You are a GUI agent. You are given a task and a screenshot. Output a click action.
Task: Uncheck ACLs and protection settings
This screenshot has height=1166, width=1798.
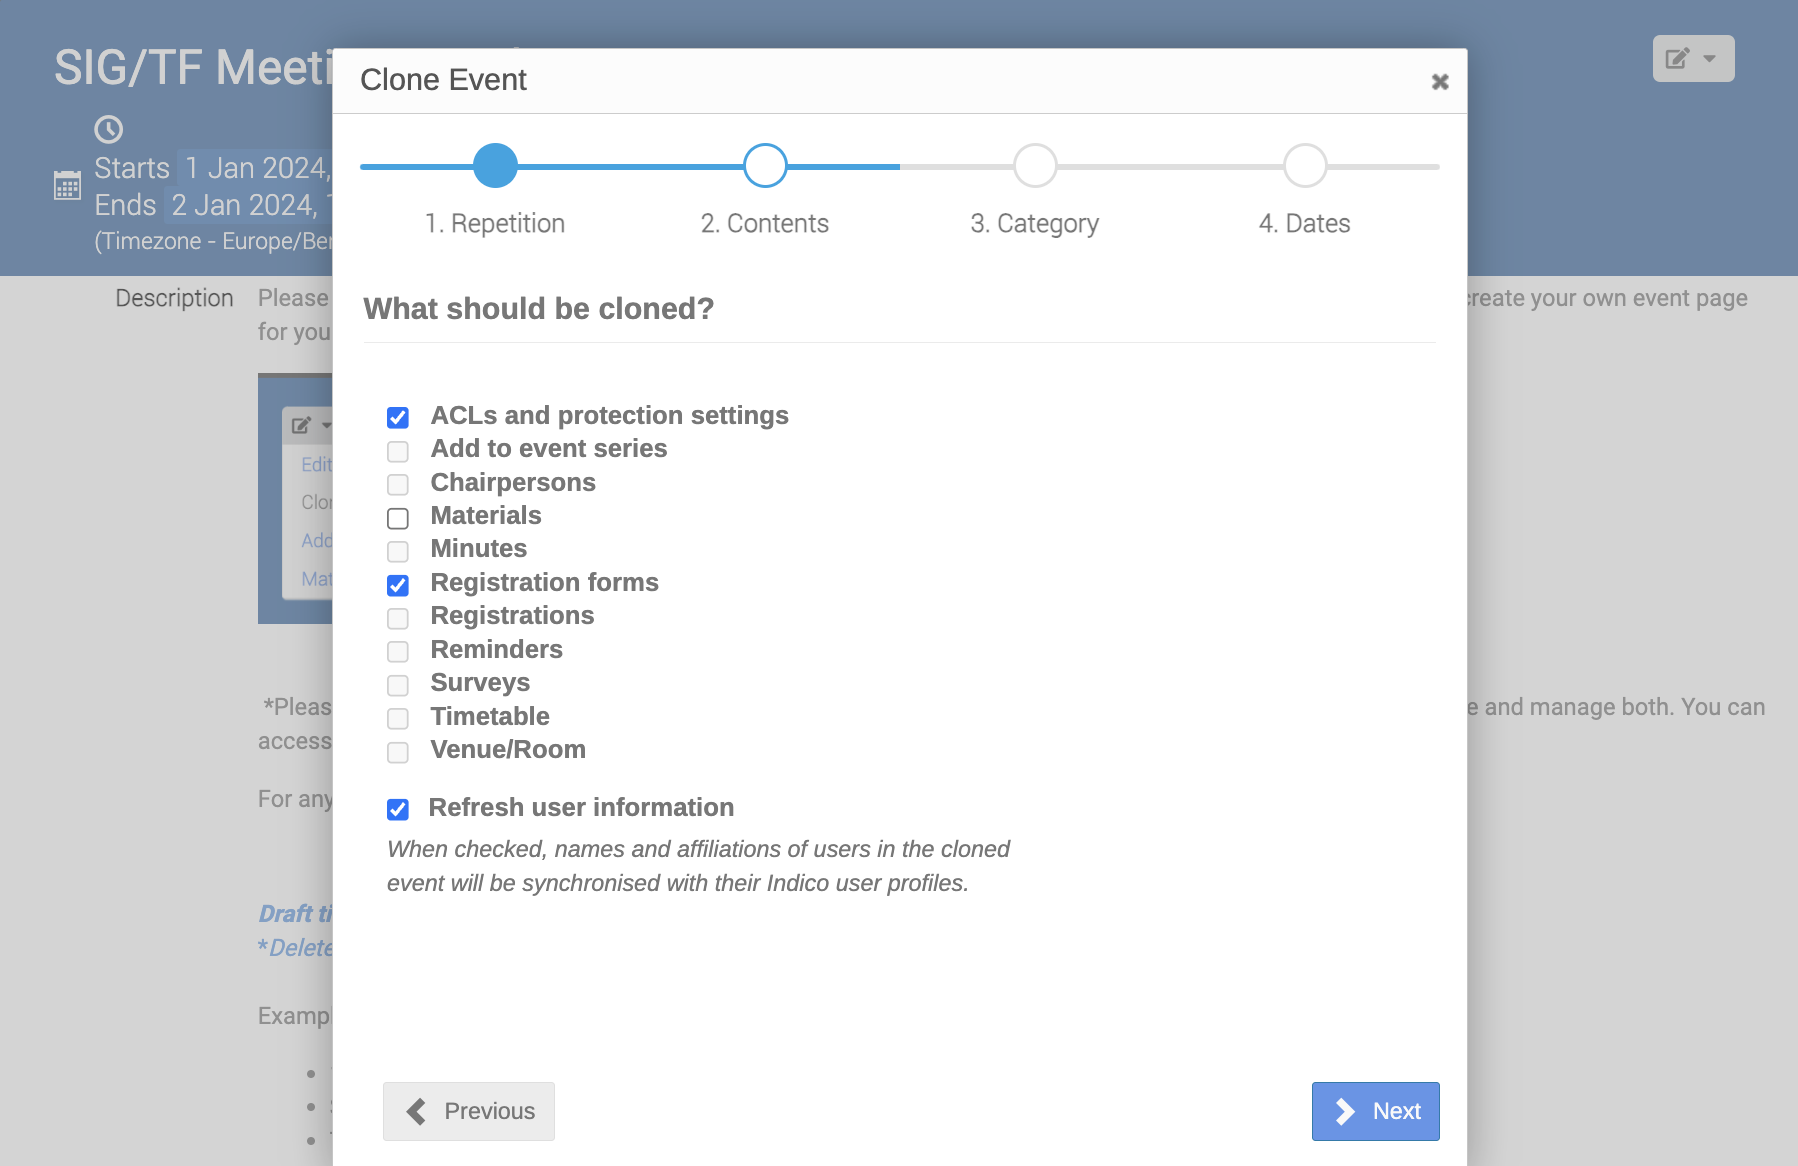click(x=398, y=418)
